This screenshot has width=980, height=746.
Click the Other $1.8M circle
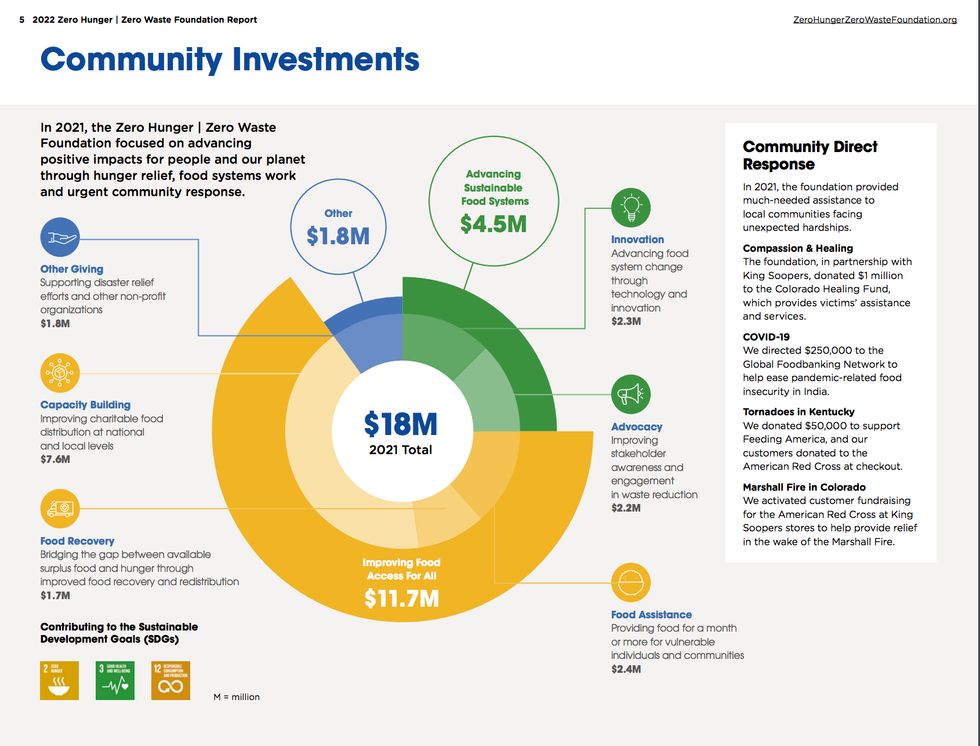(338, 228)
